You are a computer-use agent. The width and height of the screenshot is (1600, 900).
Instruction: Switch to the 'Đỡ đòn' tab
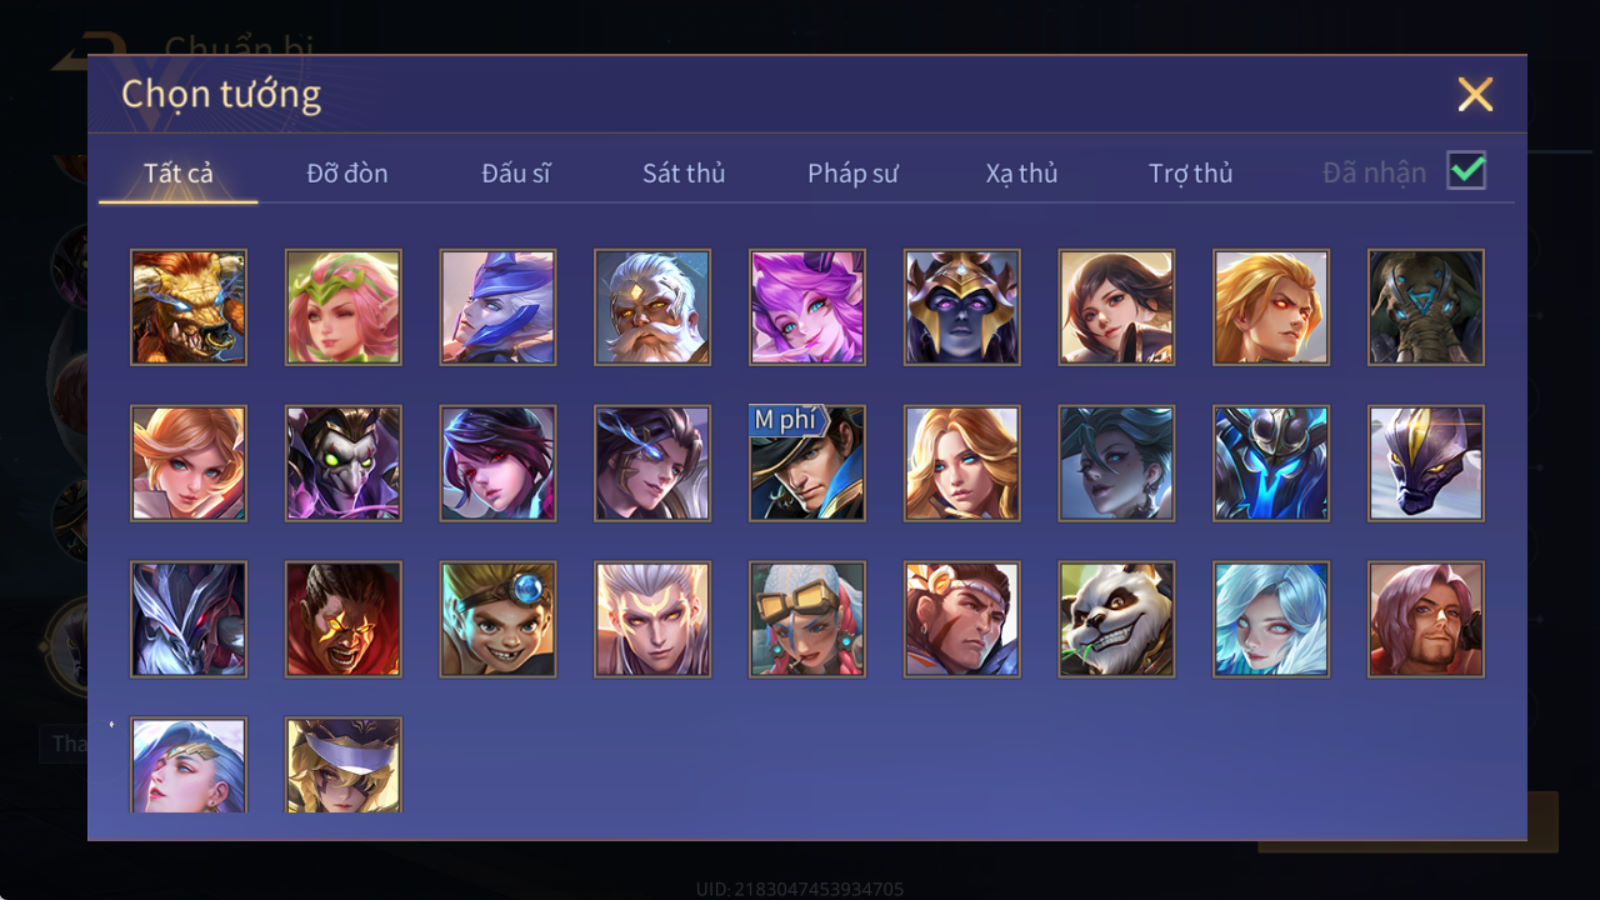[347, 173]
